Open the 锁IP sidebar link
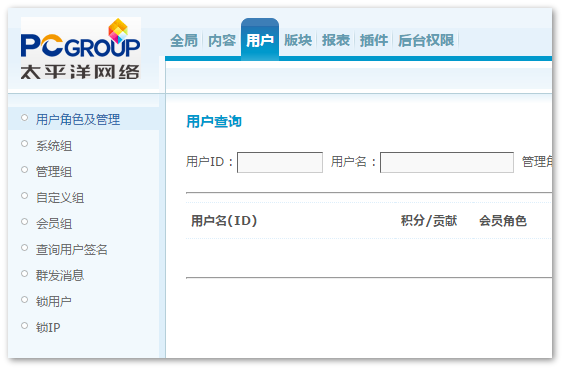 (x=48, y=327)
